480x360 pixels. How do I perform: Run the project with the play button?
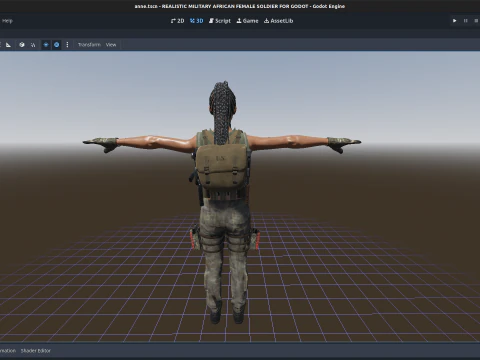click(454, 21)
